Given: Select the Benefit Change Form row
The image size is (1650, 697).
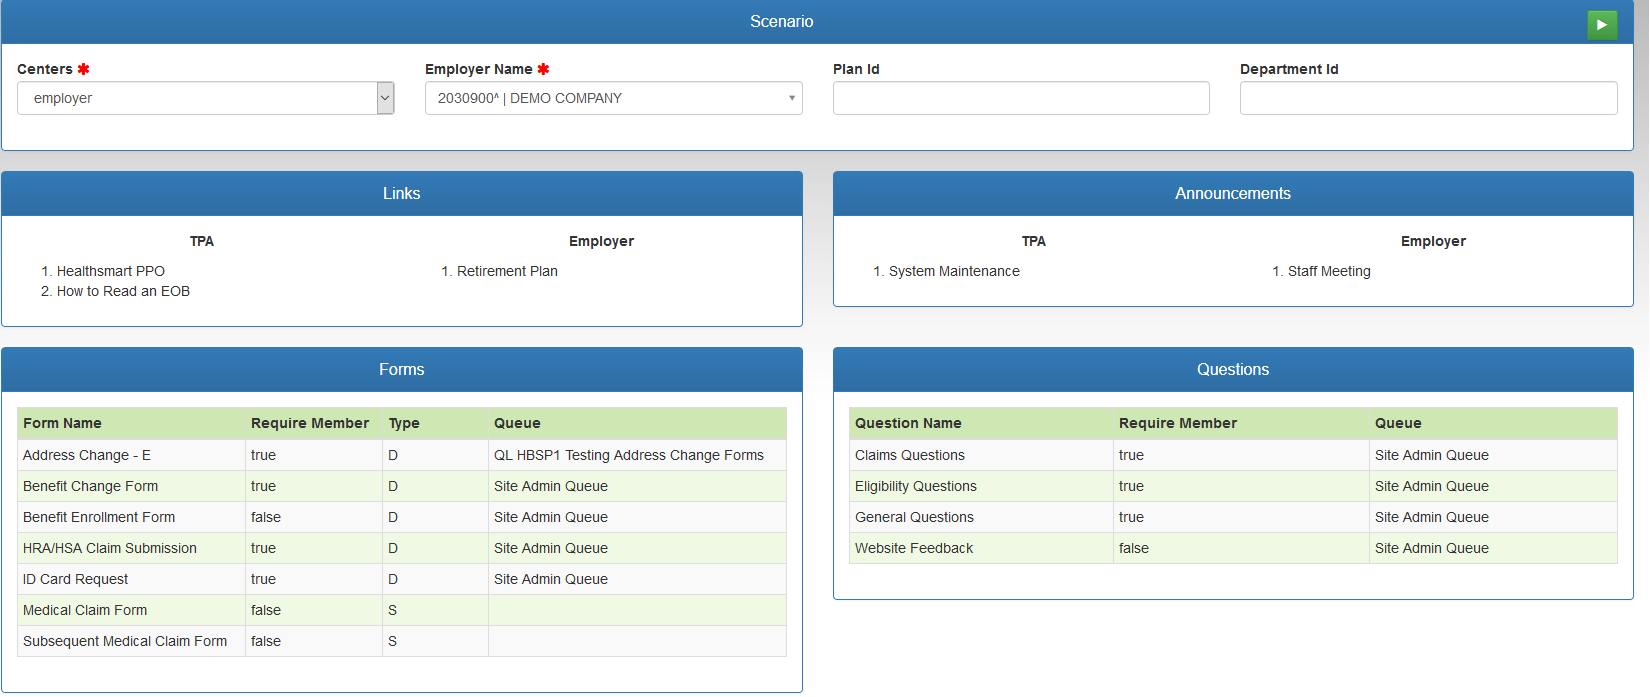Looking at the screenshot, I should click(x=91, y=486).
